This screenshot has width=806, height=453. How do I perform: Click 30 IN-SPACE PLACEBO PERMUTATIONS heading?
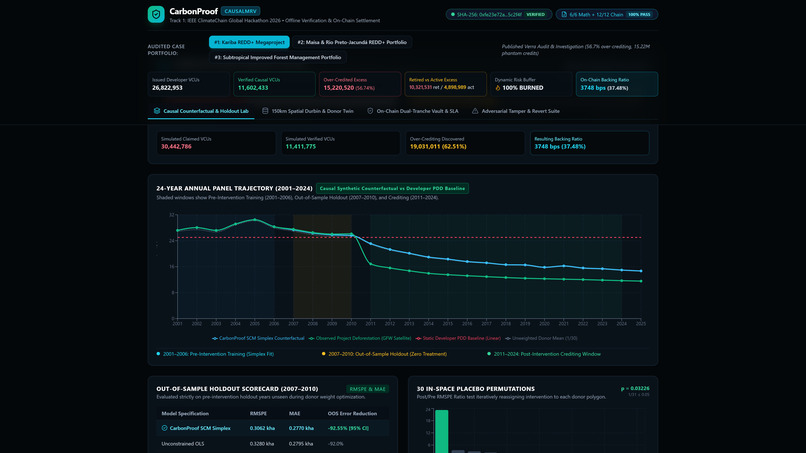coord(475,389)
